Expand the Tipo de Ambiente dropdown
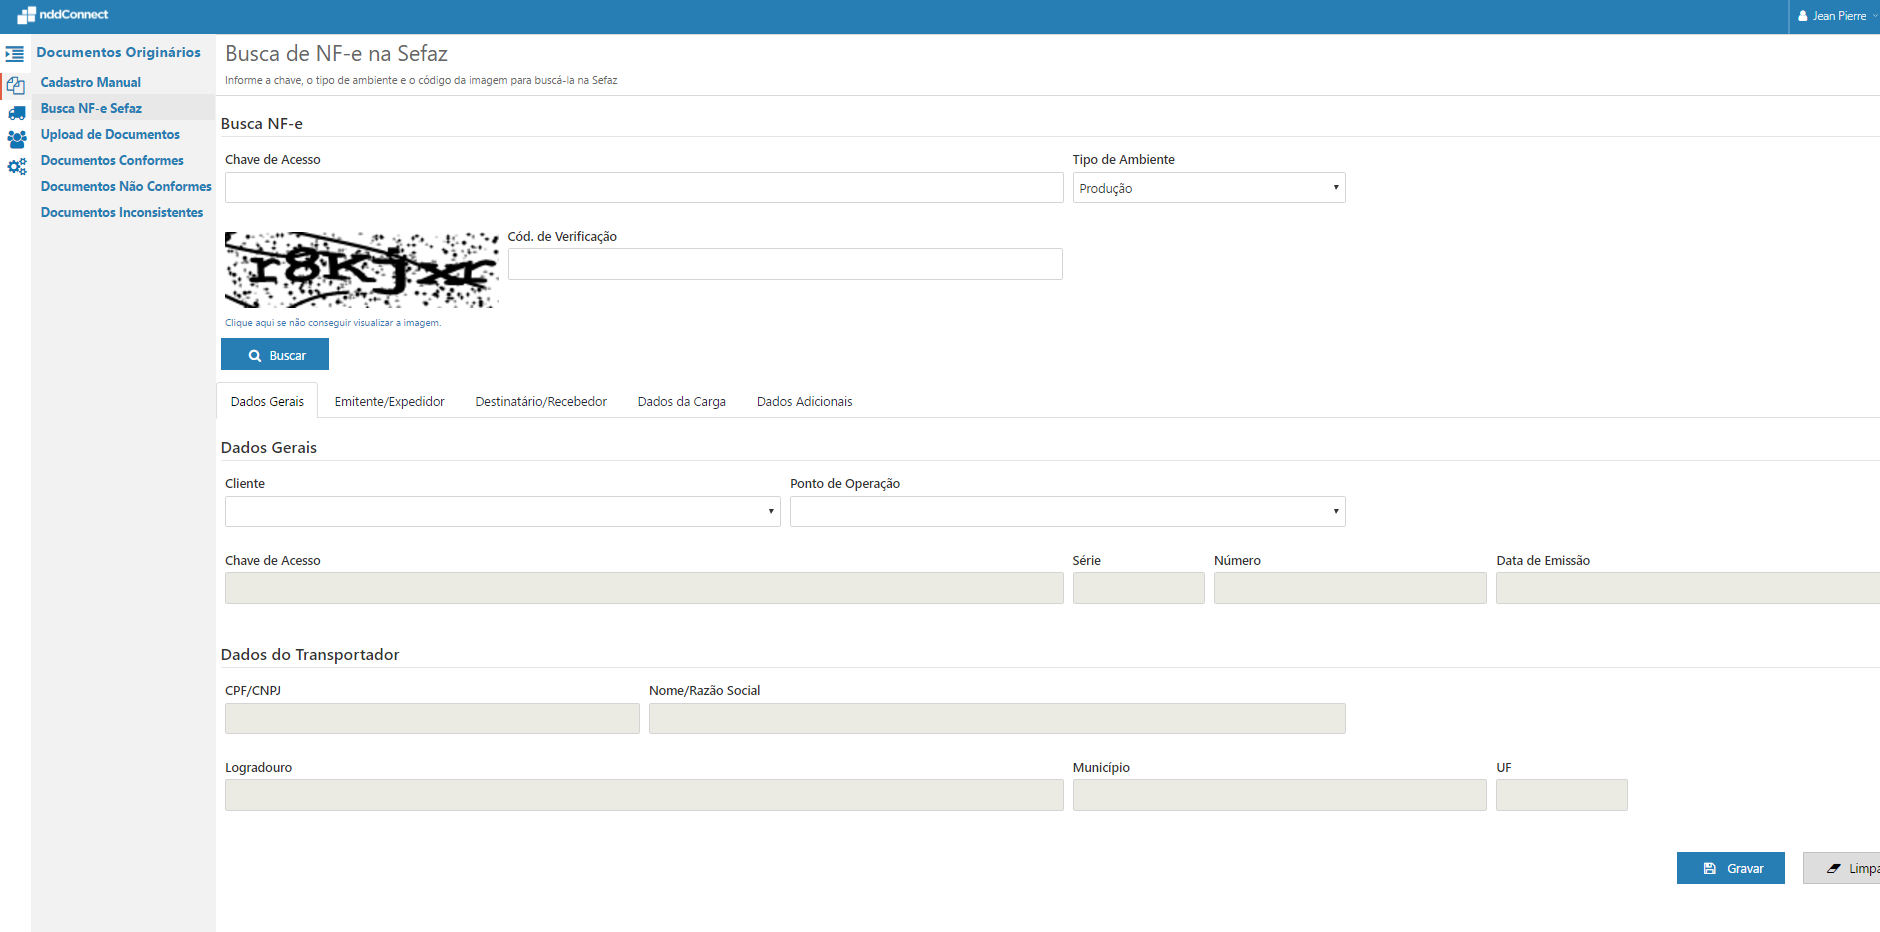This screenshot has height=932, width=1880. [1208, 188]
